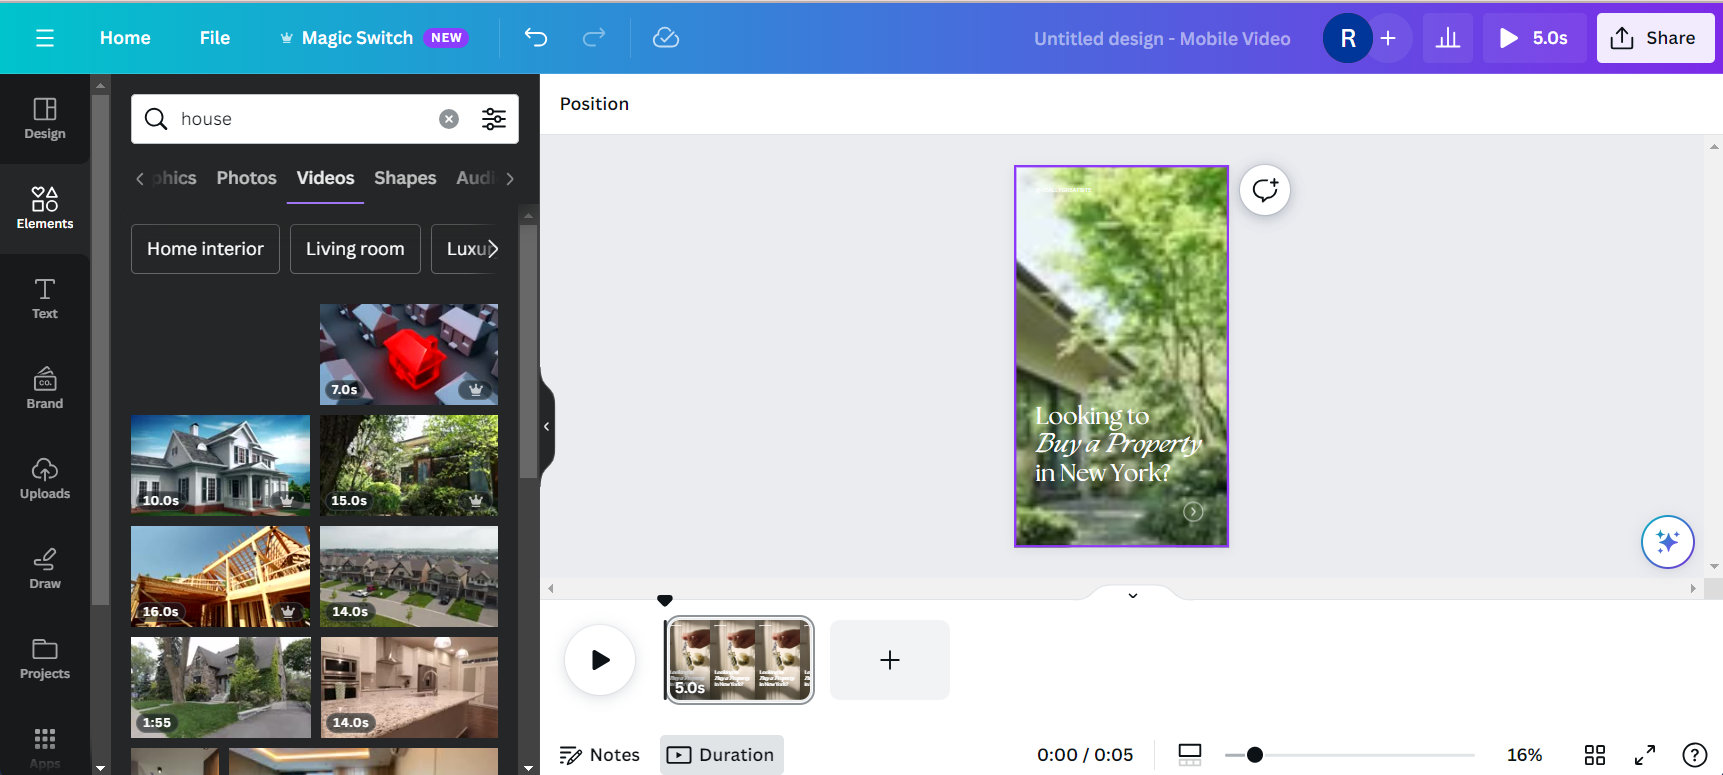1723x775 pixels.
Task: Open the Uploads panel
Action: coord(45,478)
